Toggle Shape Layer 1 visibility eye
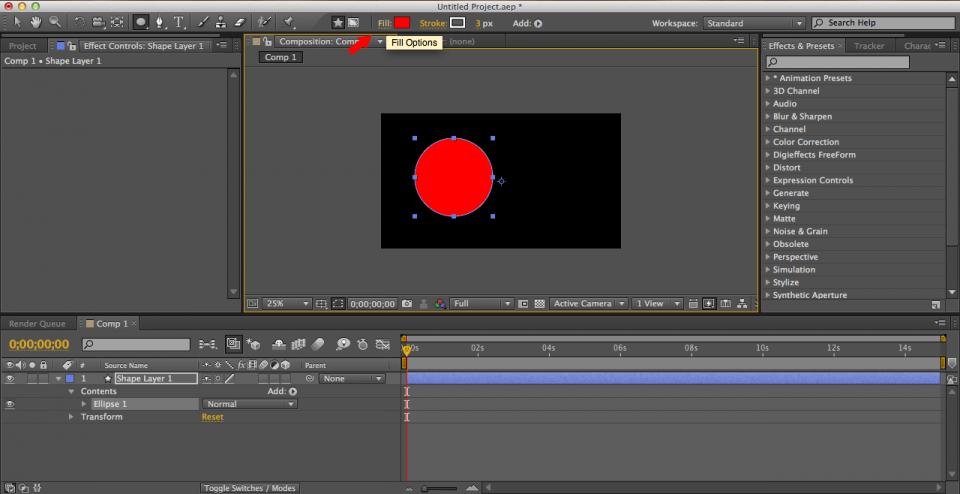 (10, 379)
